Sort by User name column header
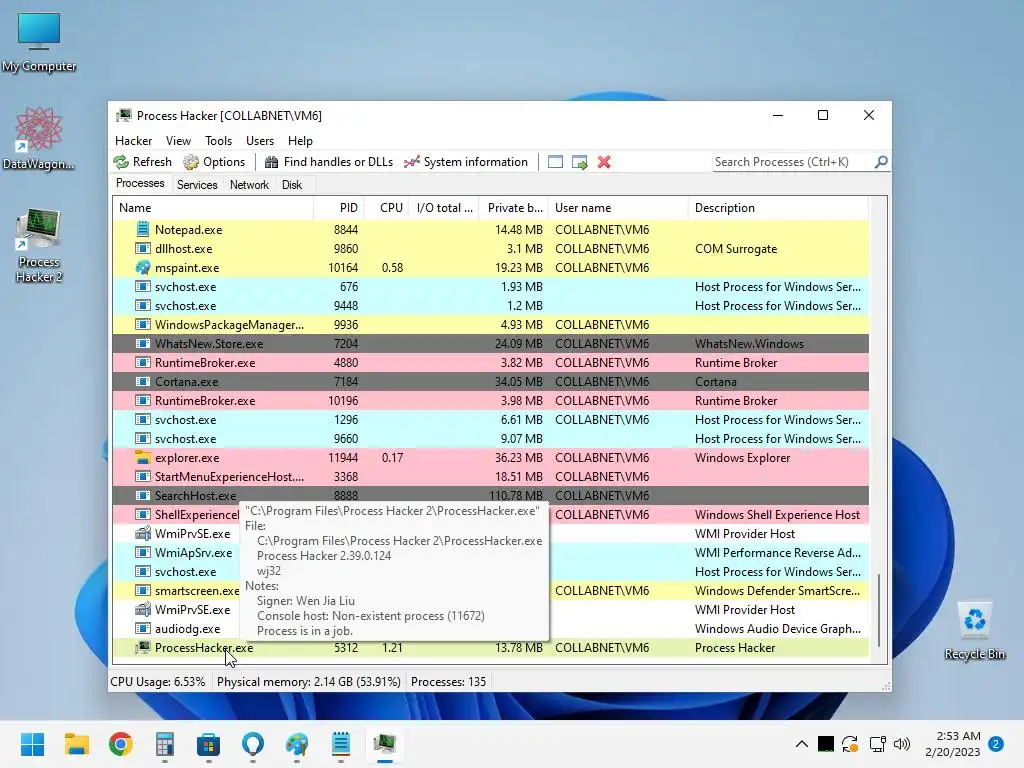The width and height of the screenshot is (1024, 768). click(x=618, y=208)
